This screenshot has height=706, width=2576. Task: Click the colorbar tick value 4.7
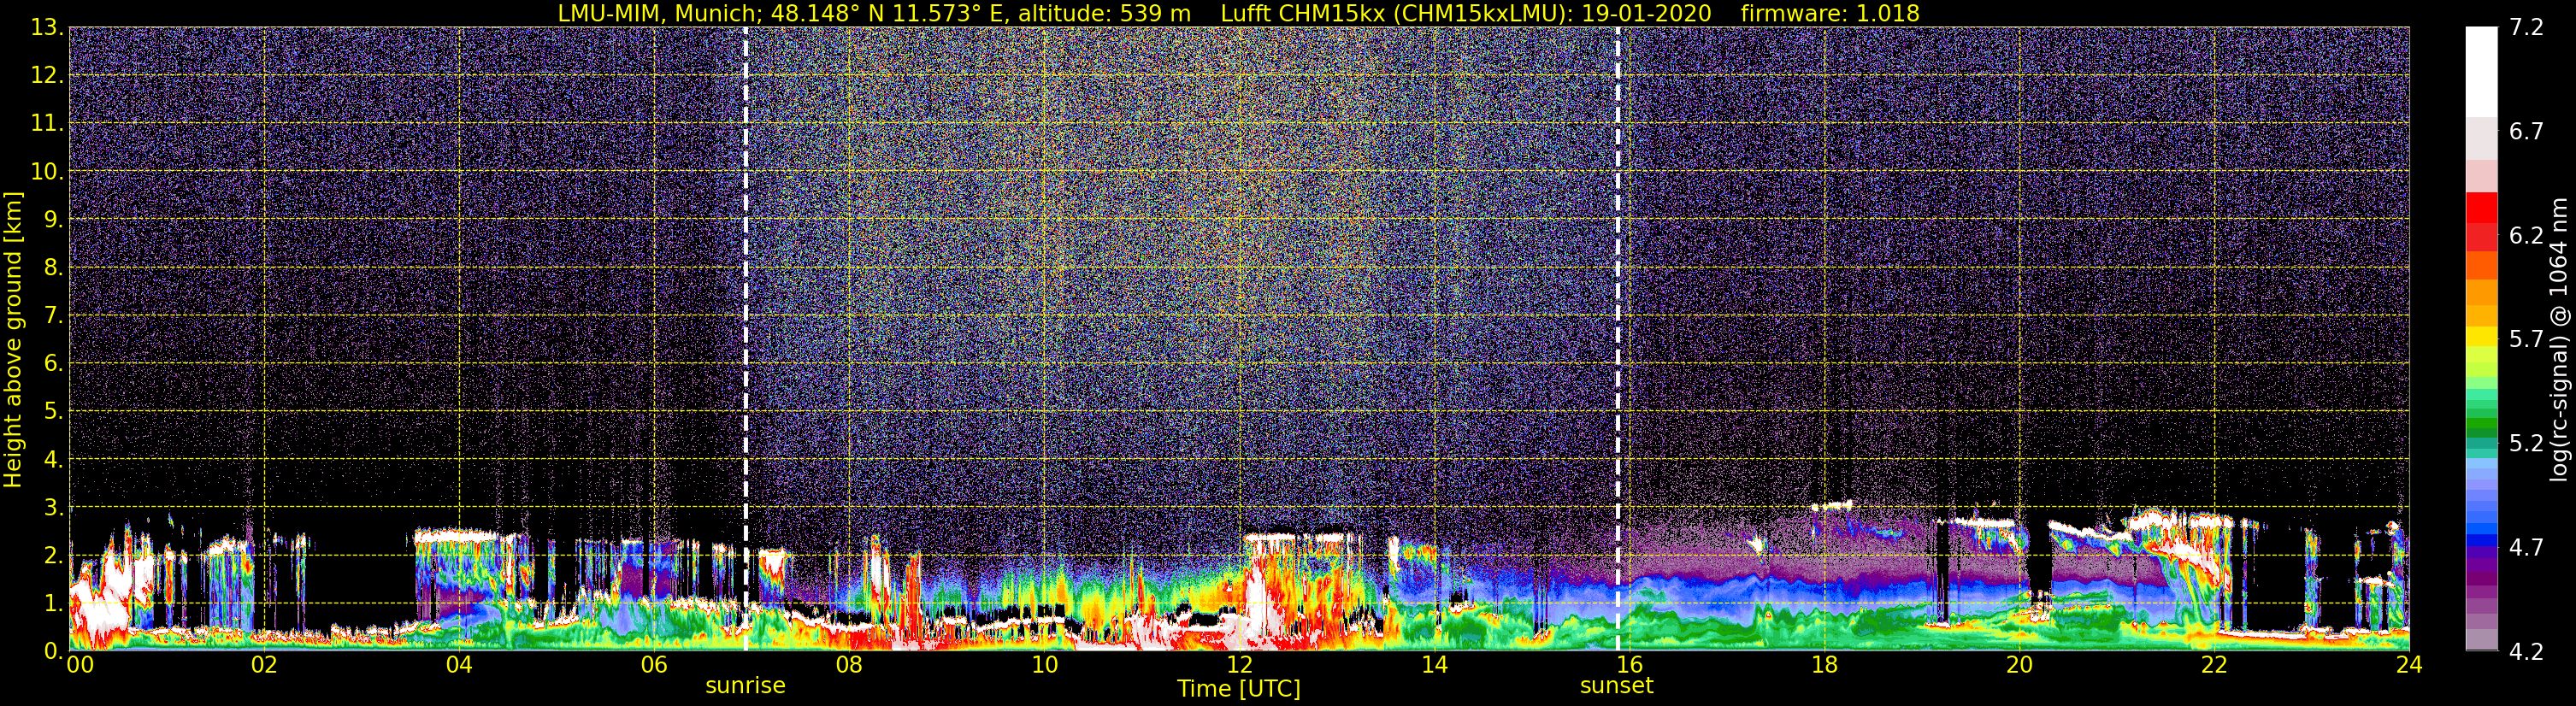click(2526, 547)
